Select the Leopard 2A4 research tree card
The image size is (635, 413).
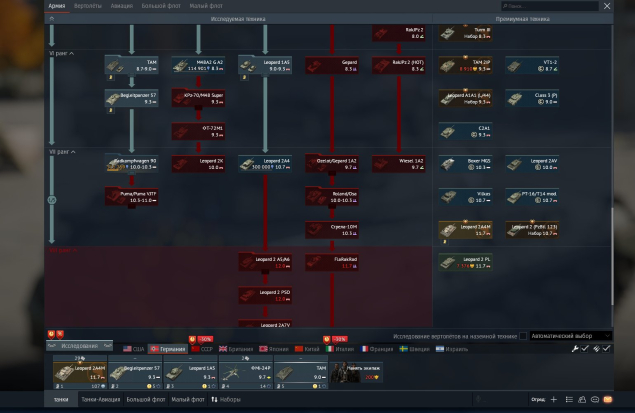265,164
